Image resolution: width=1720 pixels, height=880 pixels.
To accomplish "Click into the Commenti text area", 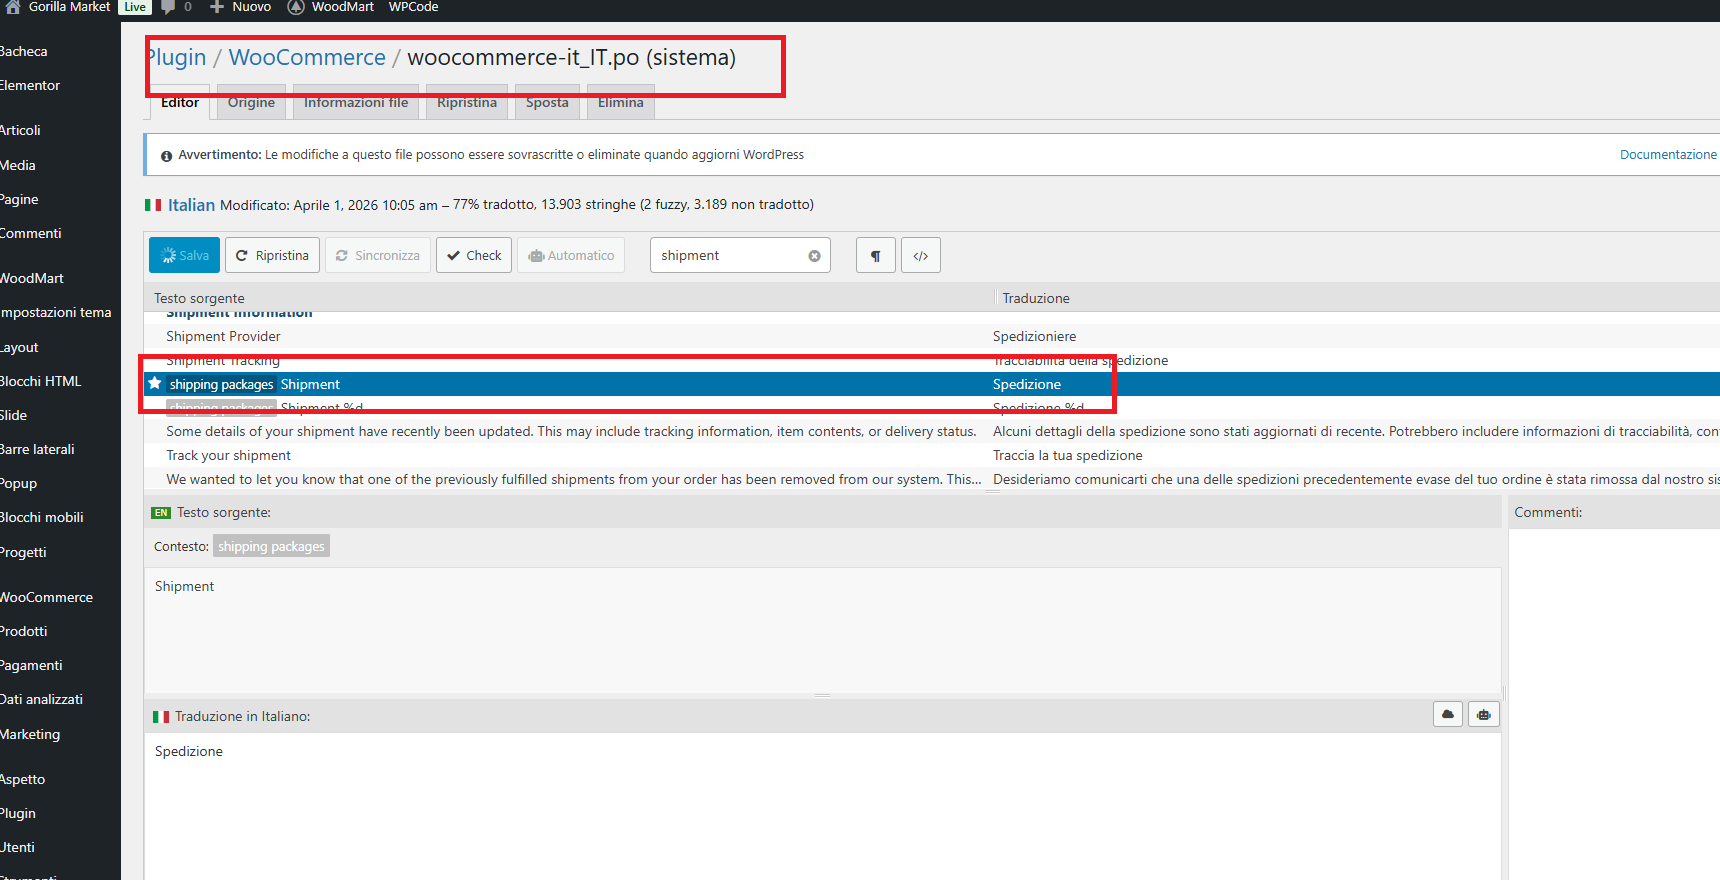I will click(1614, 704).
